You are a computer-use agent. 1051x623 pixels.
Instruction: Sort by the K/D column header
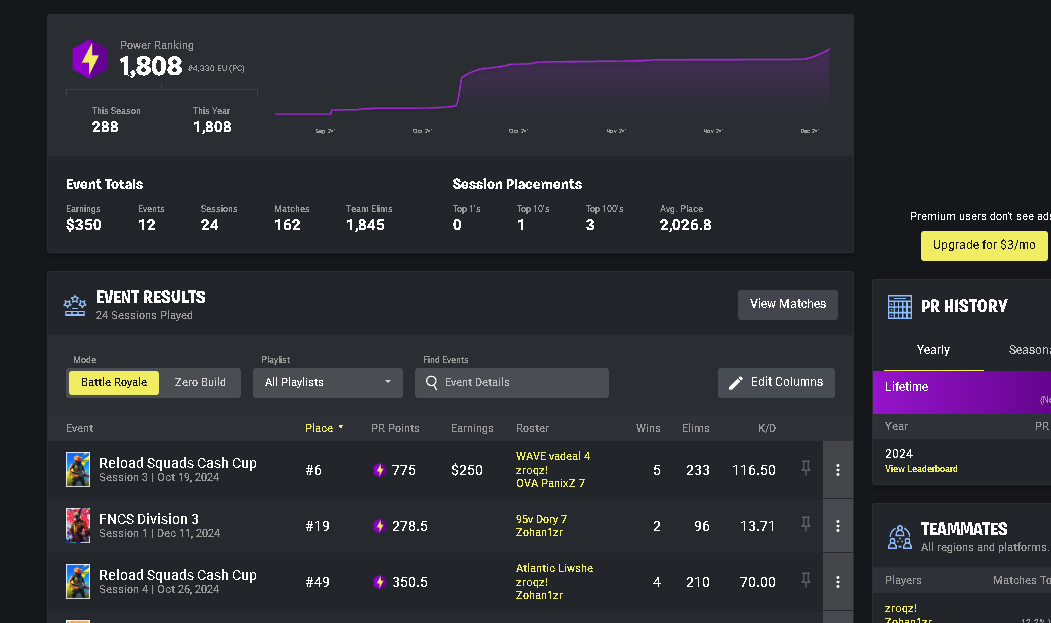coord(767,428)
